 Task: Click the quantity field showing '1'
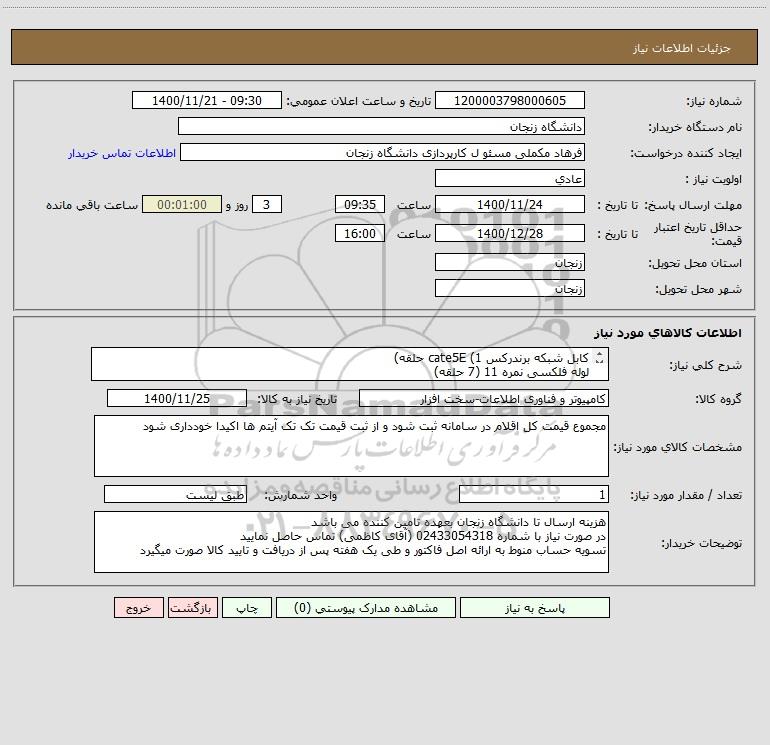click(x=534, y=494)
